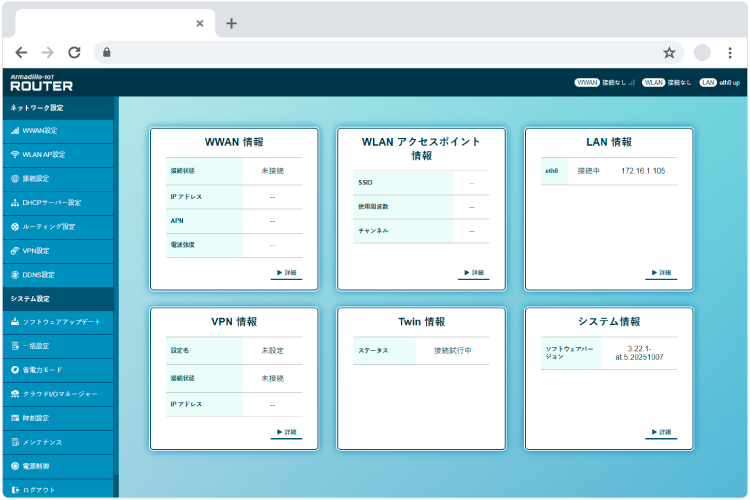The height and width of the screenshot is (500, 750).
Task: Select メンテナンス menu item
Action: click(42, 442)
